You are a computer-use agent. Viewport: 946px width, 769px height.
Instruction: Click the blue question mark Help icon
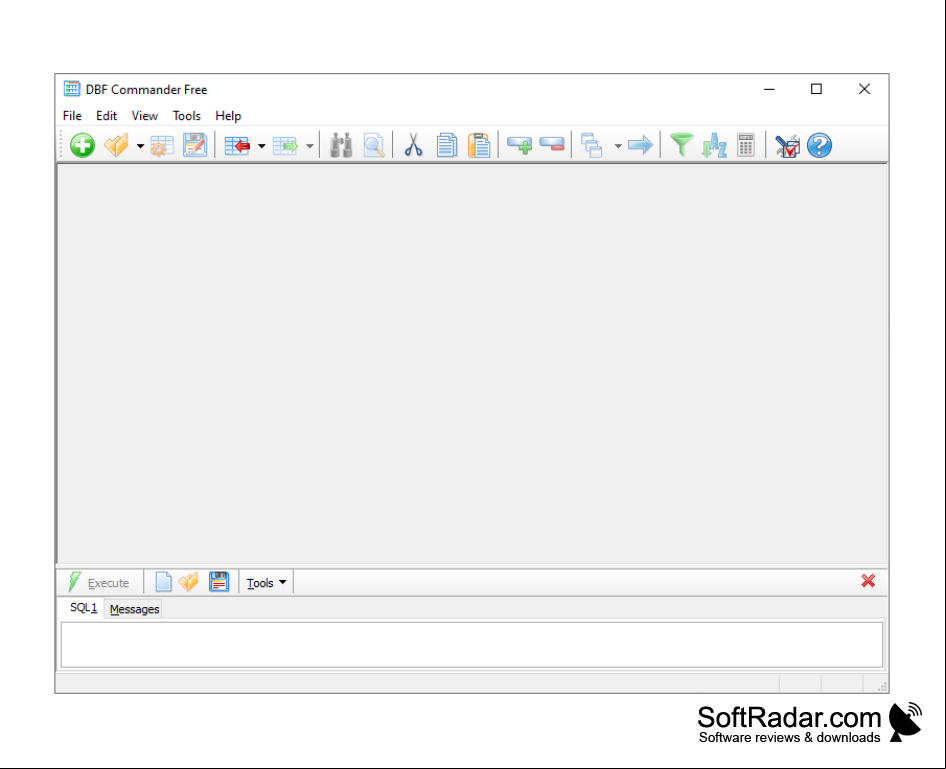point(819,145)
